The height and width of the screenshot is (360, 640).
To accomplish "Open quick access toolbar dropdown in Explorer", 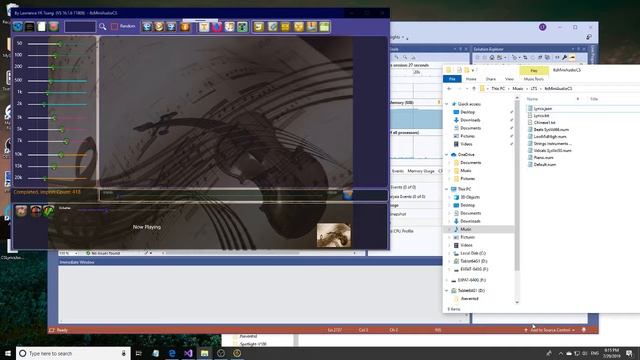I will [473, 70].
